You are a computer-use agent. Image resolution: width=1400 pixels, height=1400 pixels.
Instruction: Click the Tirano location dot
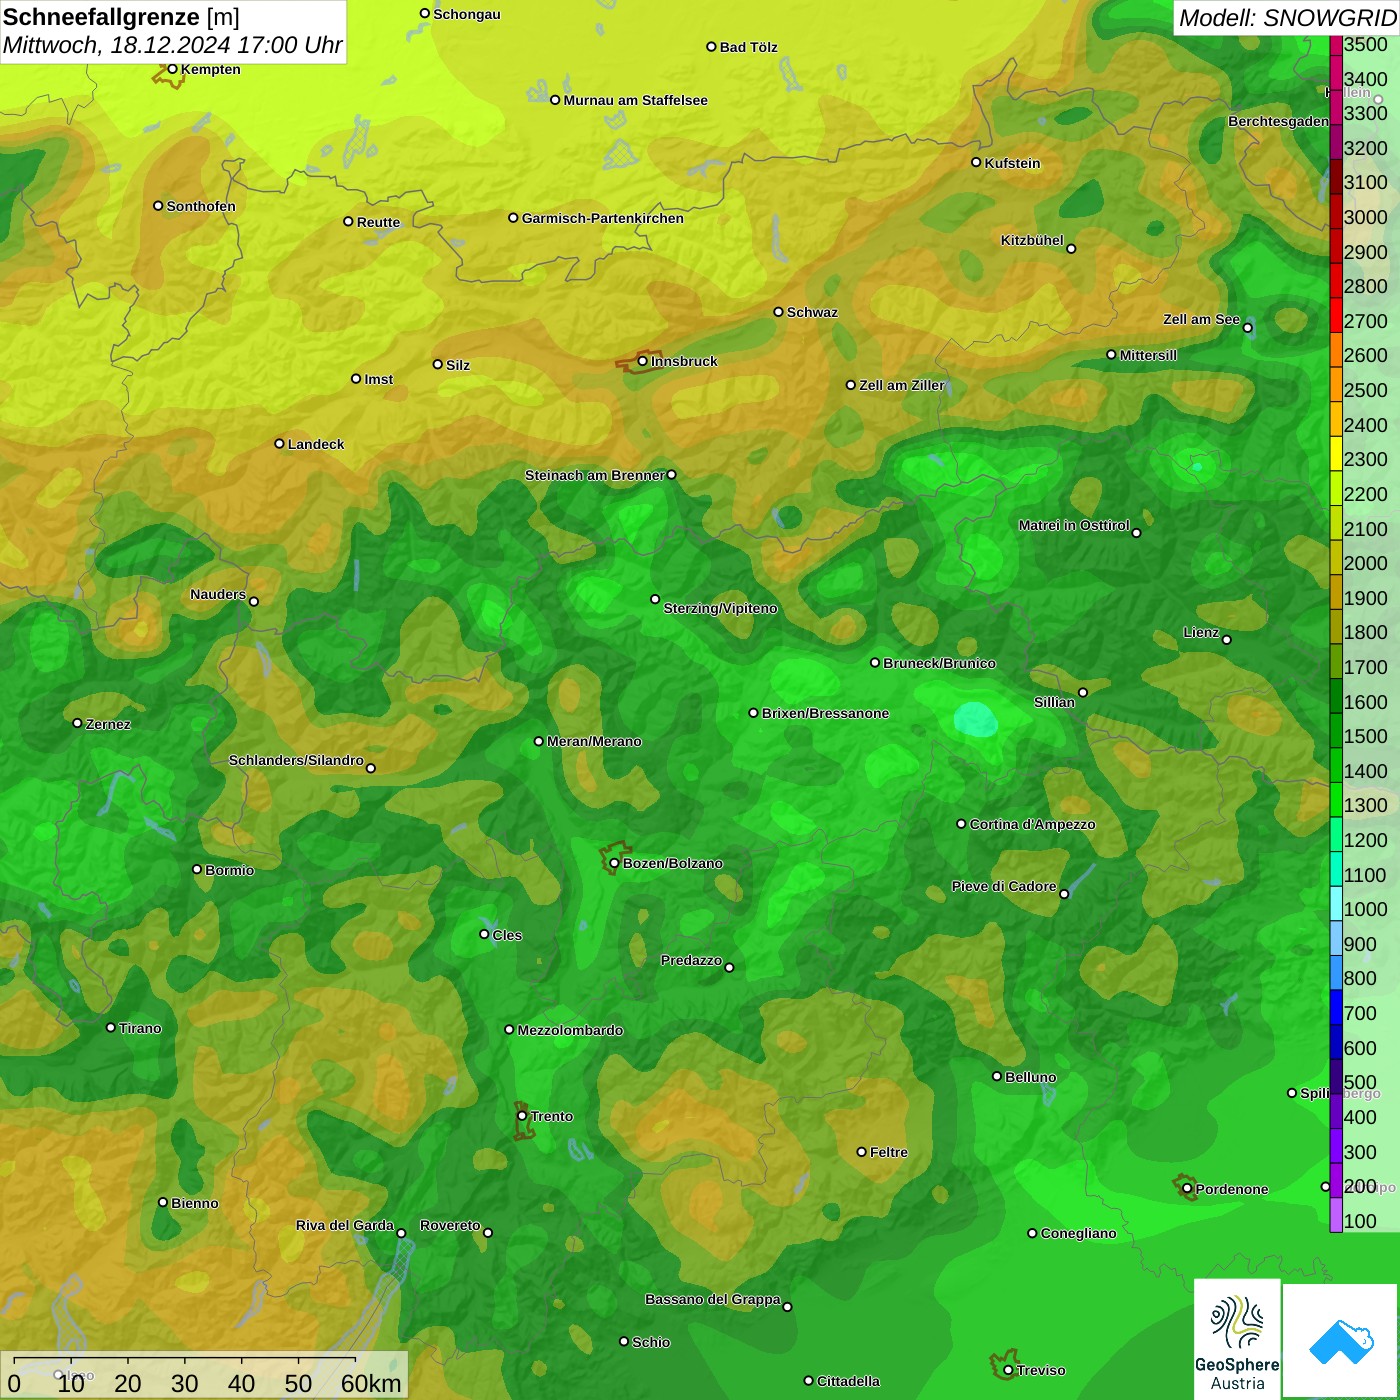point(111,1027)
